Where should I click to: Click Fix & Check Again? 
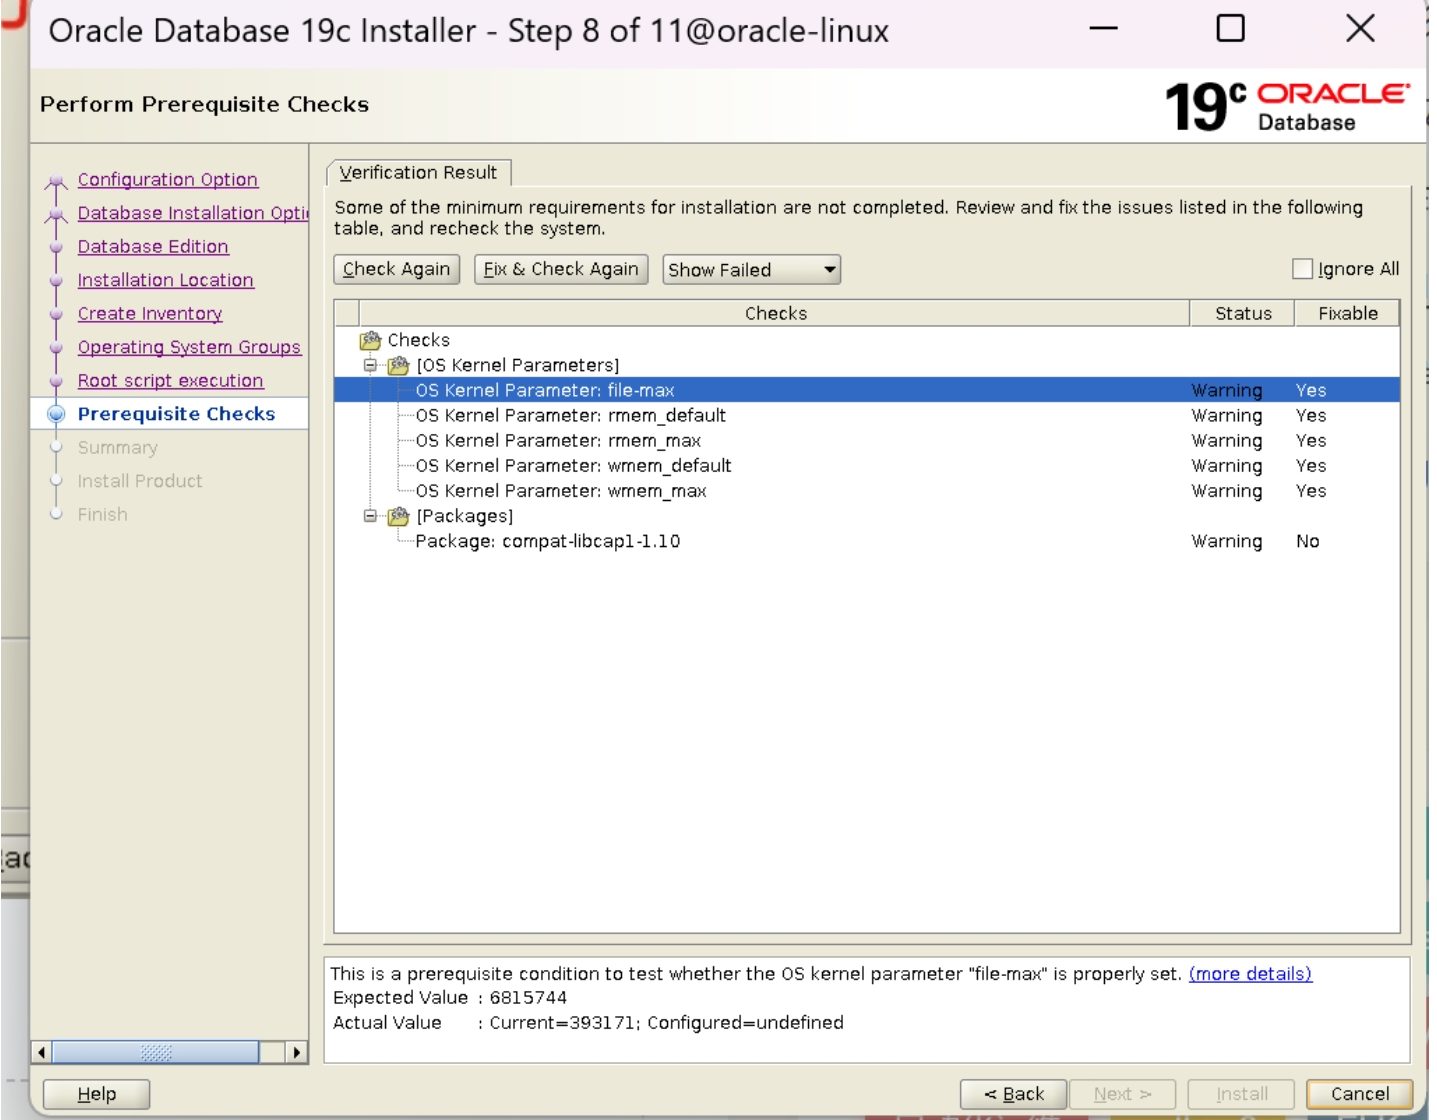562,269
